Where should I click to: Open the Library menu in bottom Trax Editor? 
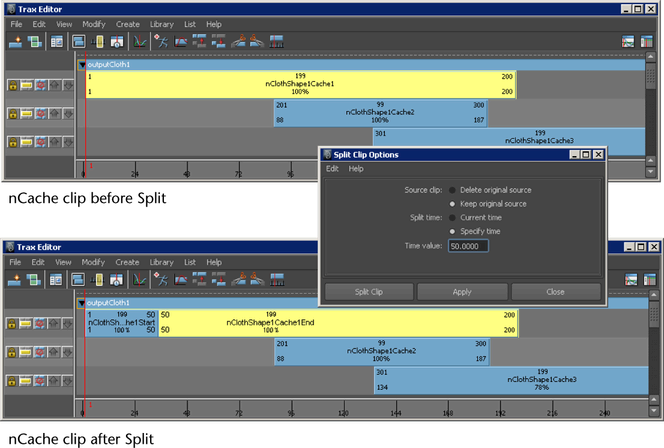click(x=161, y=262)
